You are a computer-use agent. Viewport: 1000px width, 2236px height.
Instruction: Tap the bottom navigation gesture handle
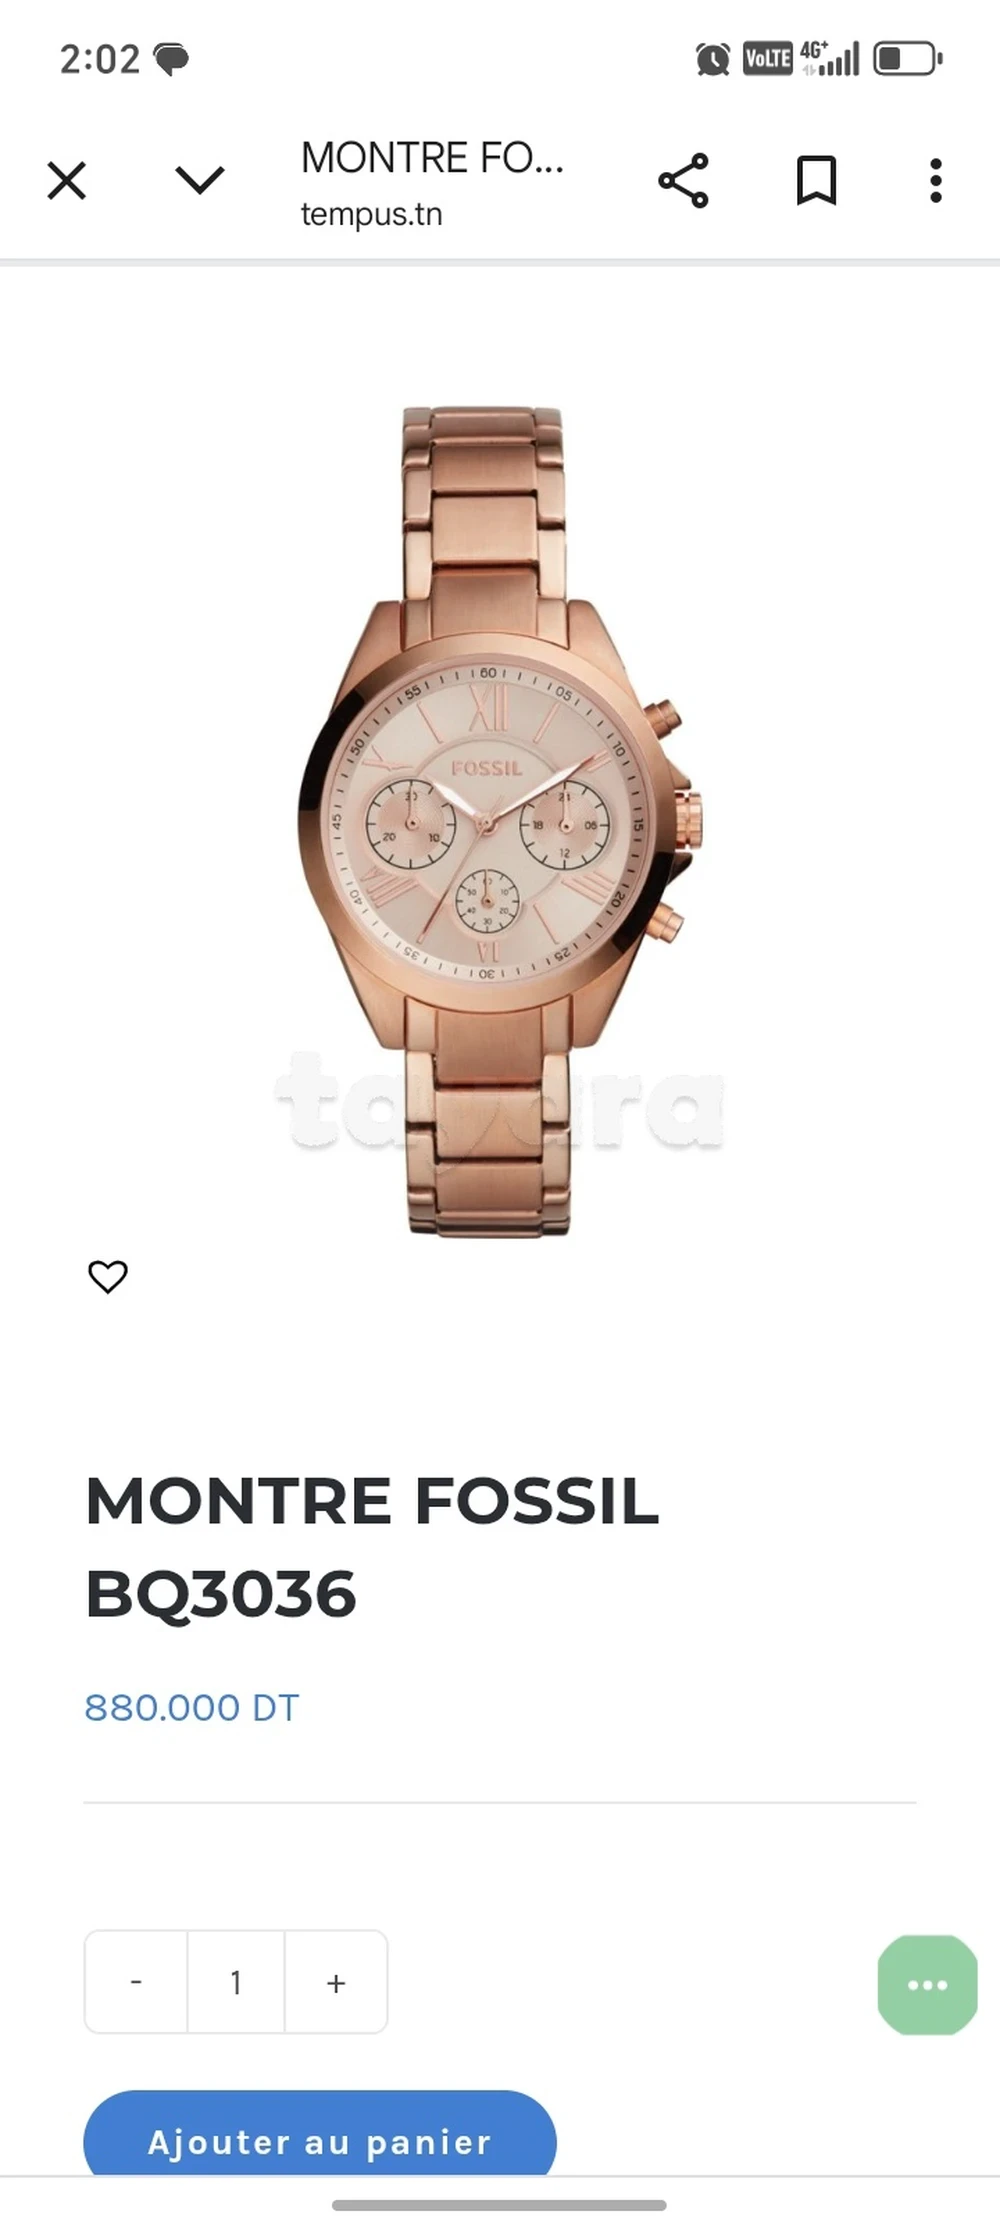[x=499, y=2205]
